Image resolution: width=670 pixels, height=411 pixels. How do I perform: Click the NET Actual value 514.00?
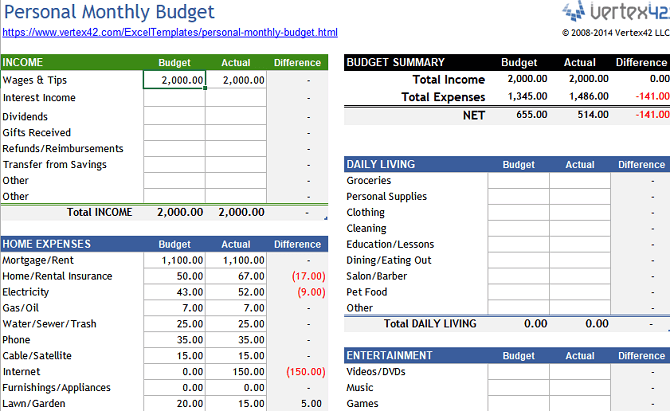click(580, 115)
